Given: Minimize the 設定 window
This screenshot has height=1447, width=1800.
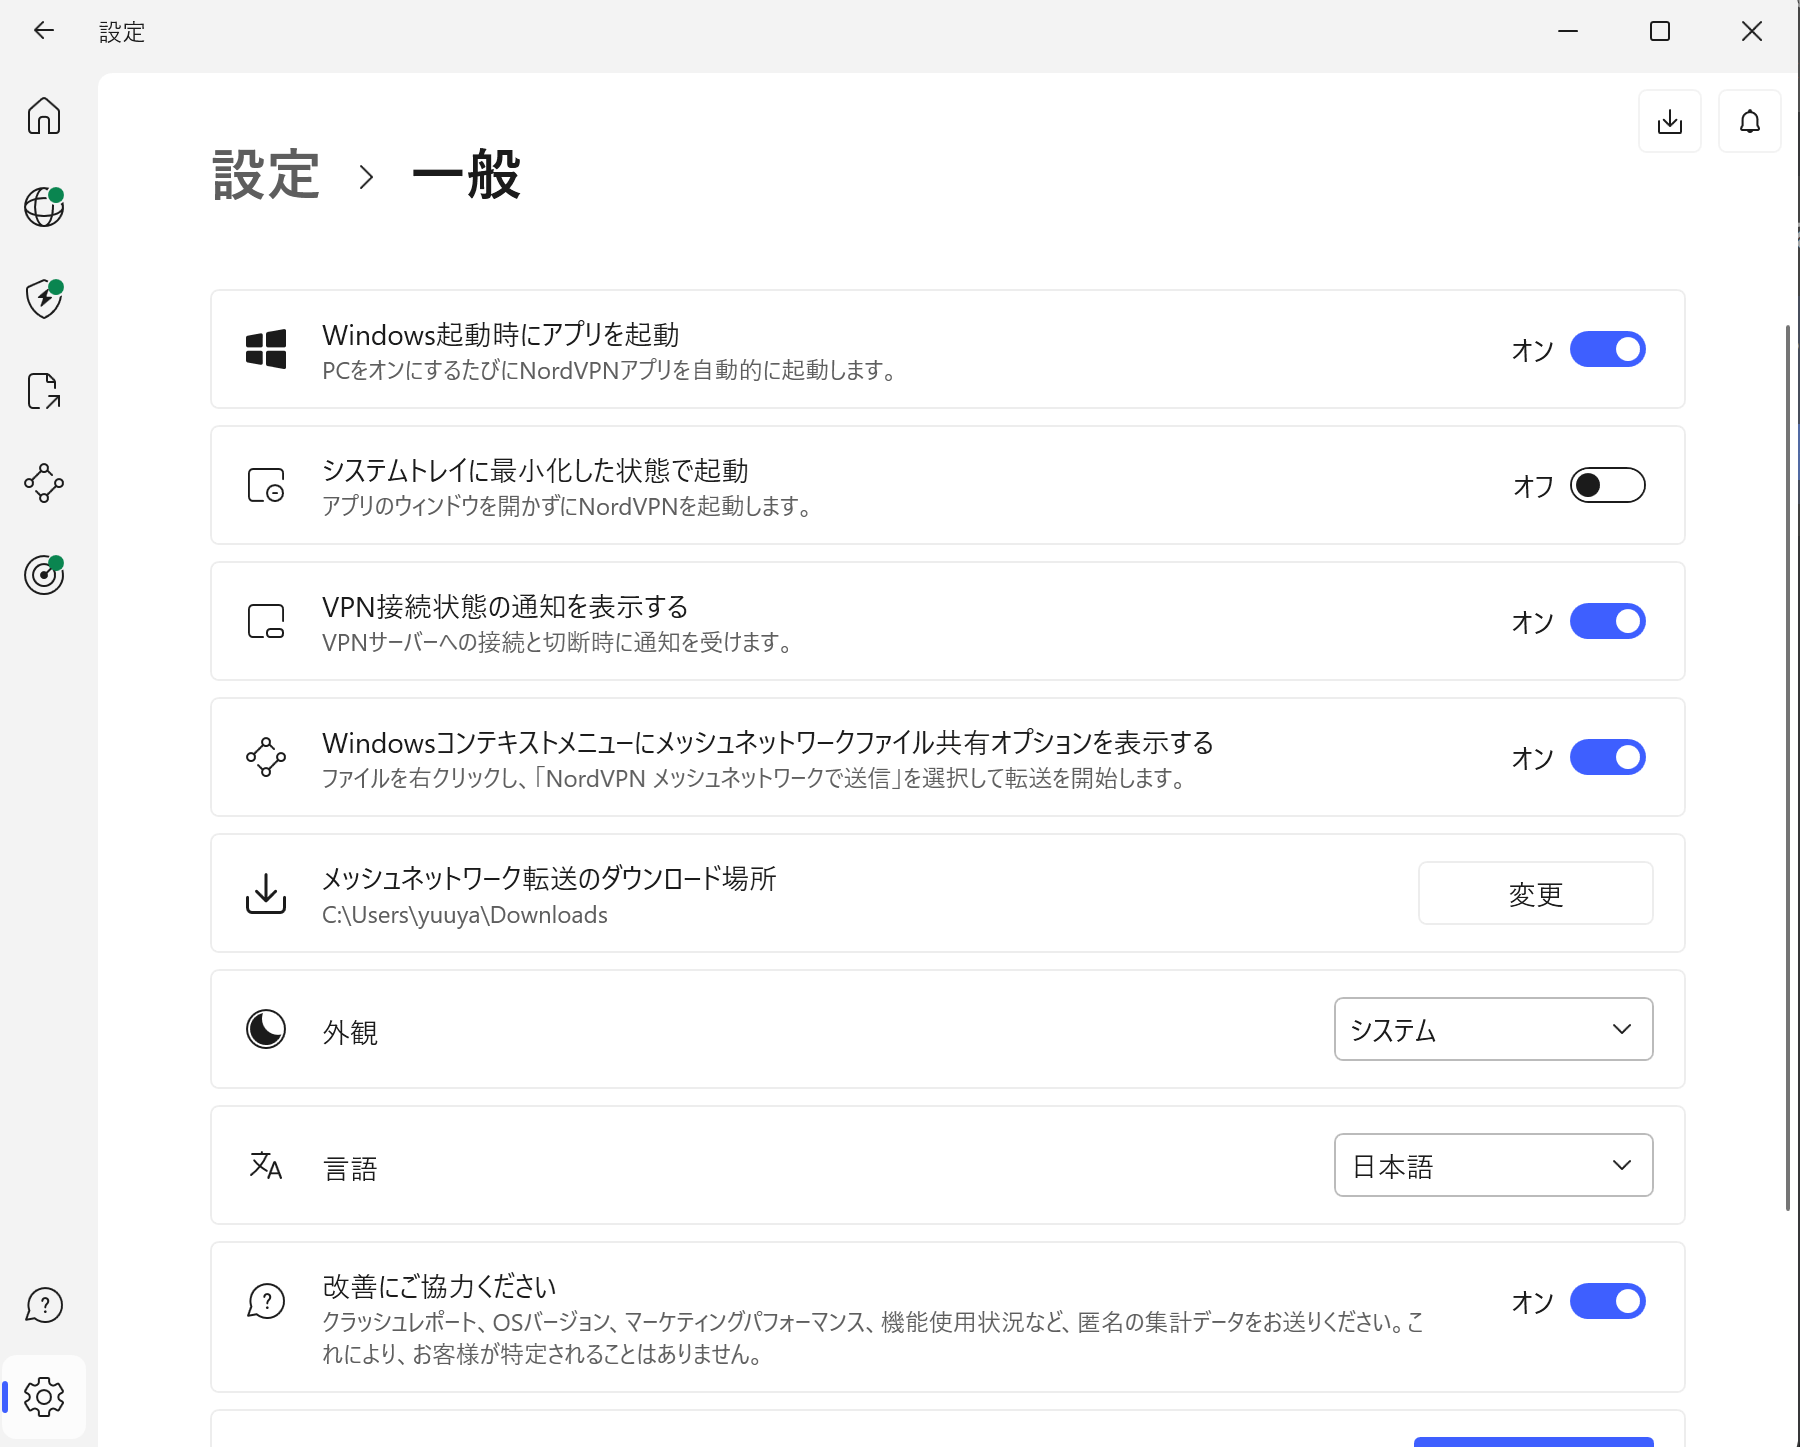Looking at the screenshot, I should coord(1568,31).
